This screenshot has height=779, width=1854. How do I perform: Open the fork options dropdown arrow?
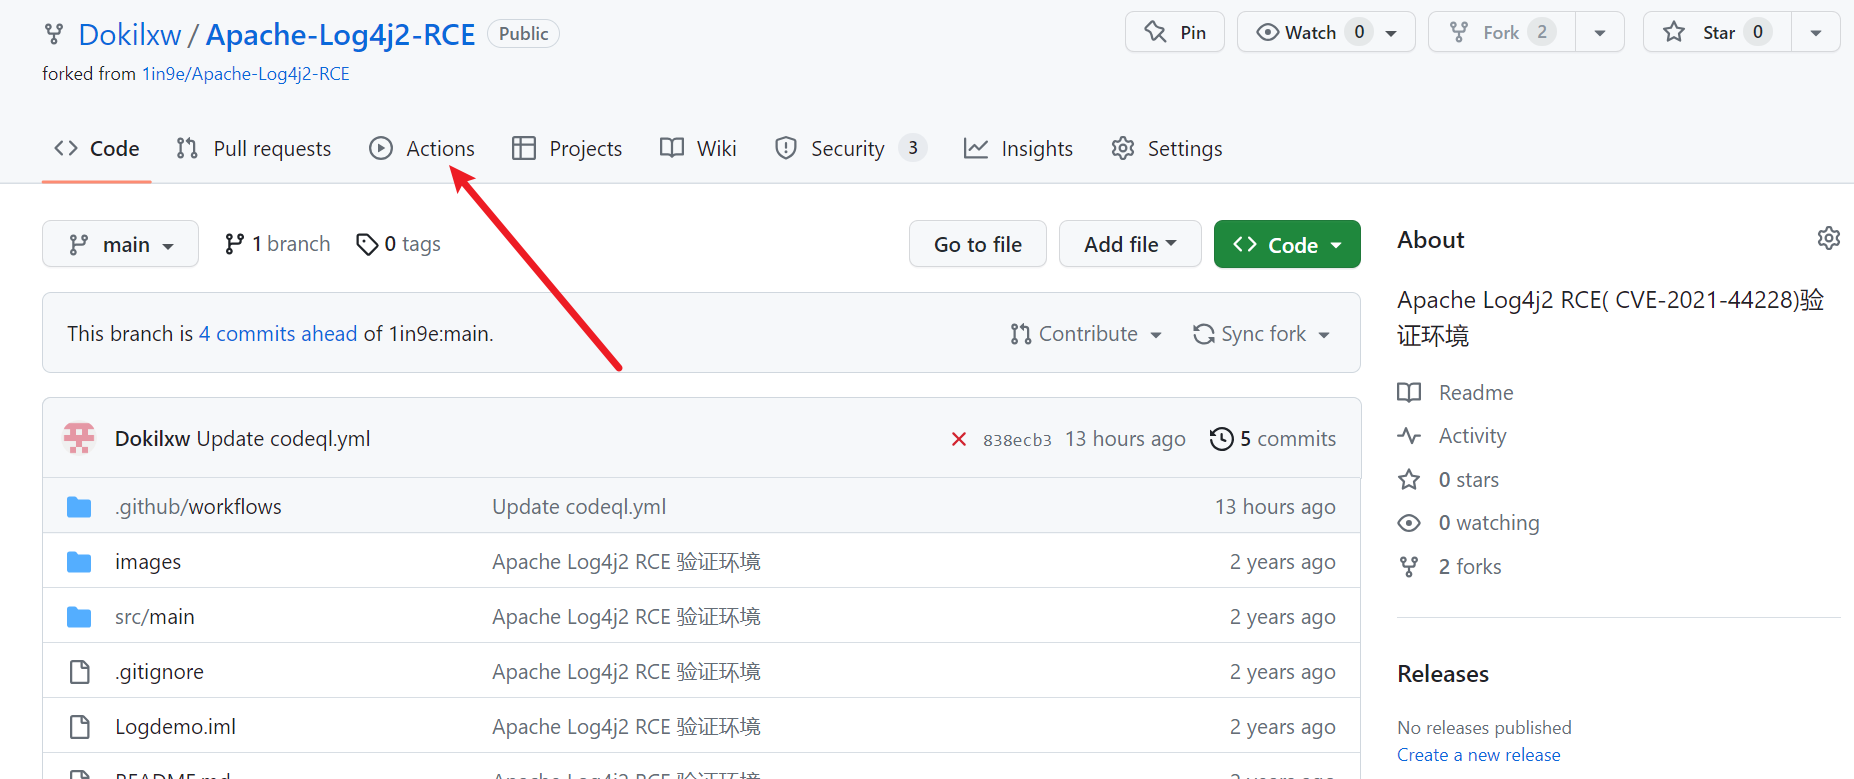(x=1600, y=32)
